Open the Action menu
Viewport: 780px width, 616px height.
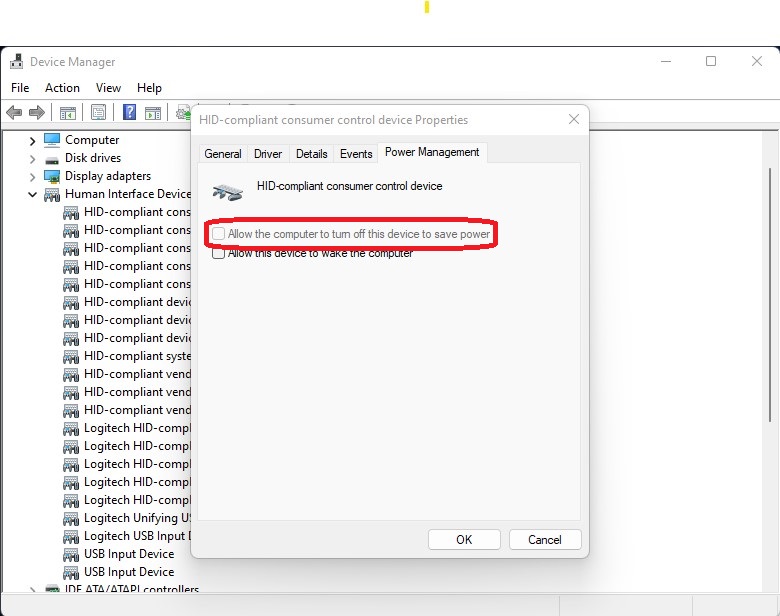click(x=62, y=88)
